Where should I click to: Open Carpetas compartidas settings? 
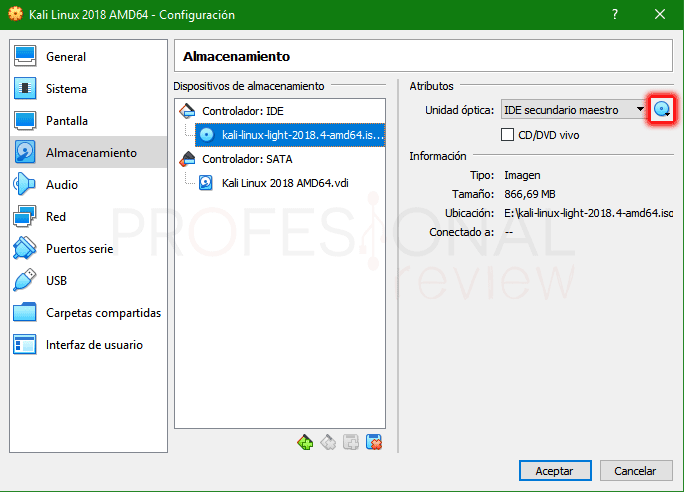pyautogui.click(x=88, y=313)
